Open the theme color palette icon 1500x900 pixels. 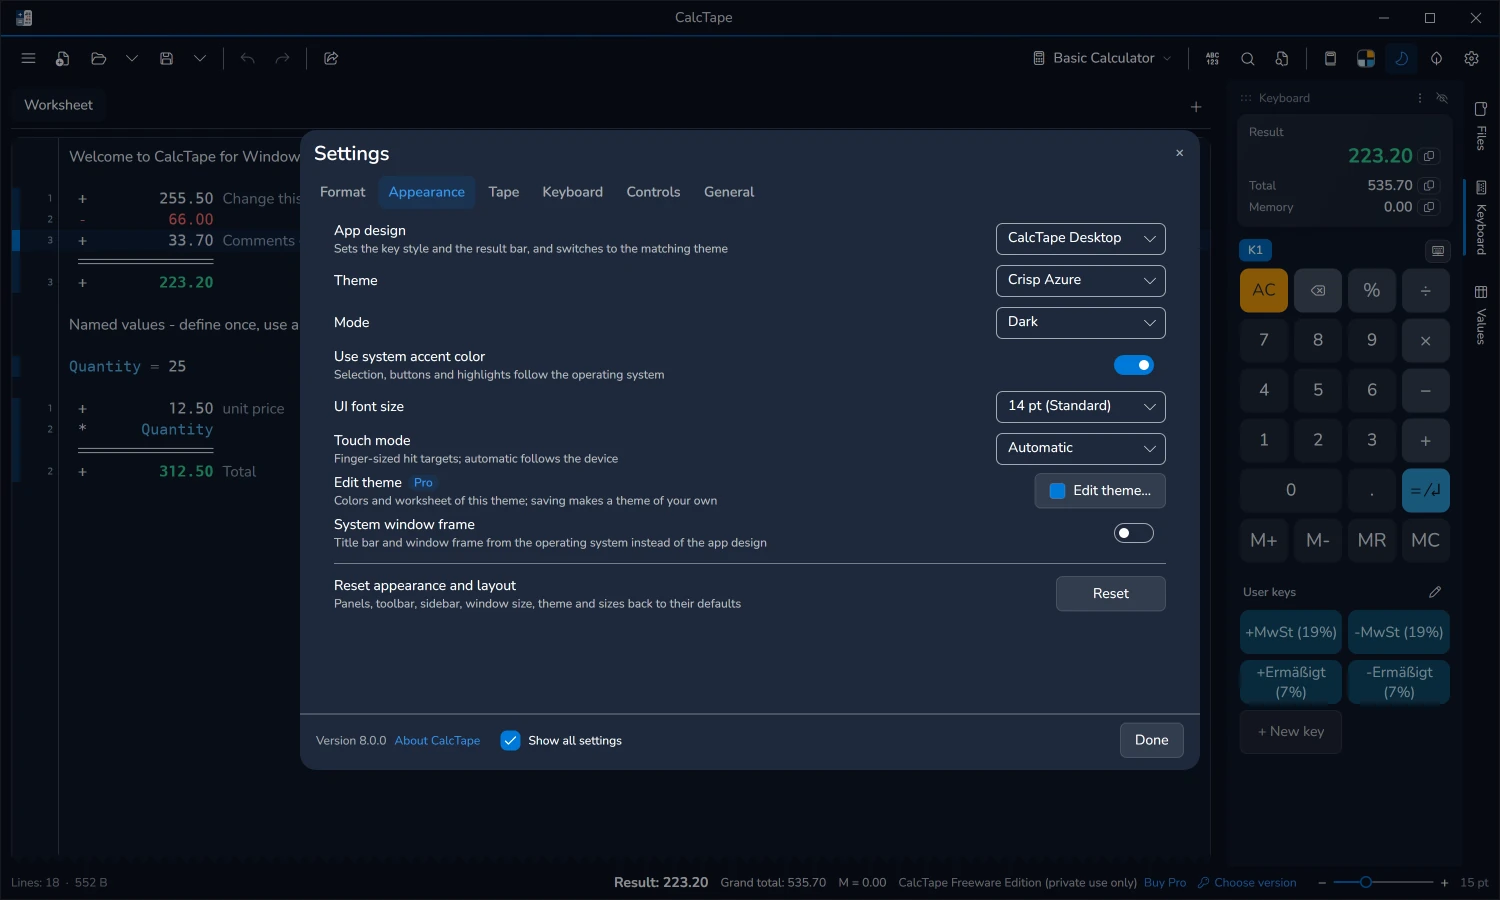click(x=1365, y=59)
